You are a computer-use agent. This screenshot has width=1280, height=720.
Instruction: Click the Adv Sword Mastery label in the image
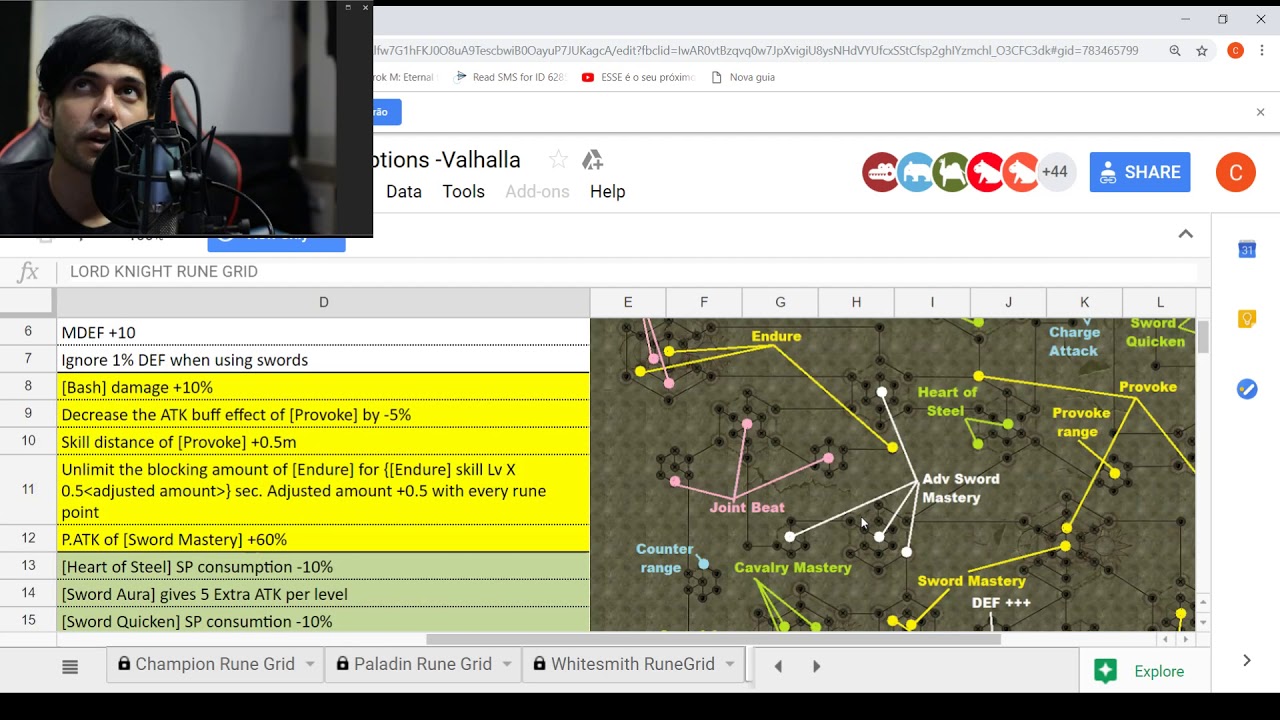coord(960,488)
